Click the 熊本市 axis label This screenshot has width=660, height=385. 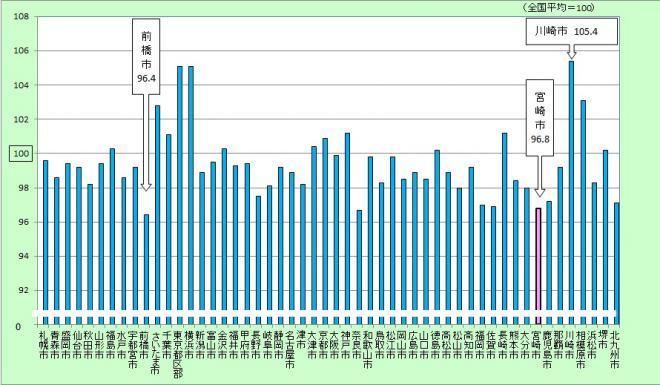tap(513, 345)
